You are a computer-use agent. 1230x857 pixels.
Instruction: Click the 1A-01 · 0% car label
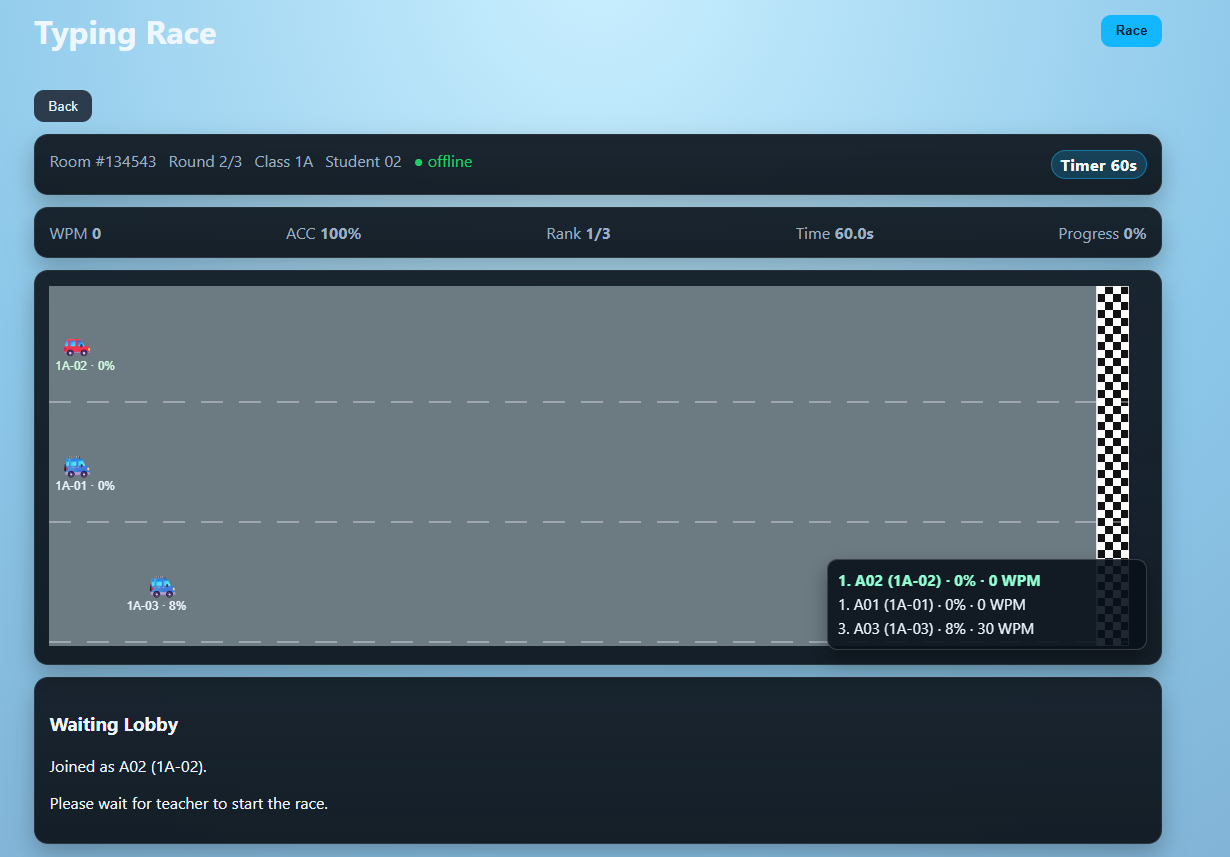[85, 486]
